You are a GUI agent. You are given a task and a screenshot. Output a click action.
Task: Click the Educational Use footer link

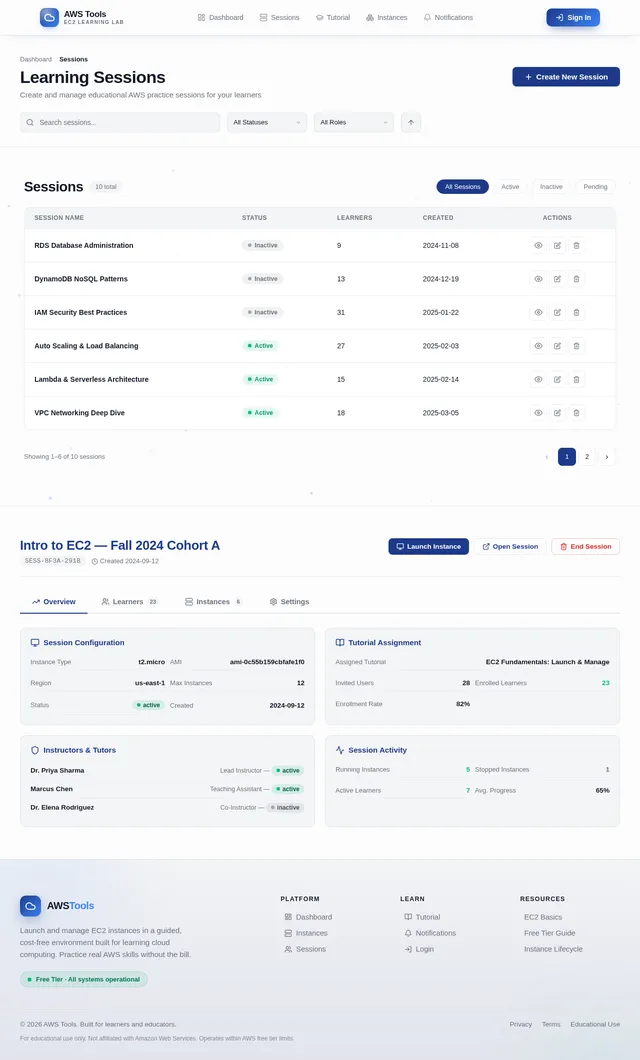coord(595,1024)
